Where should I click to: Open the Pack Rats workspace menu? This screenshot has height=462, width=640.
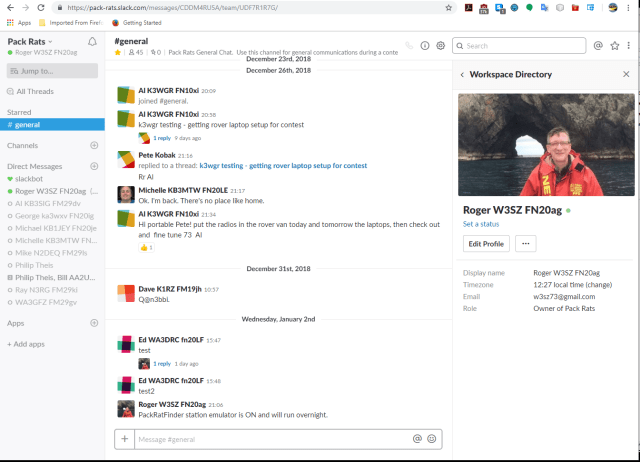[x=30, y=42]
